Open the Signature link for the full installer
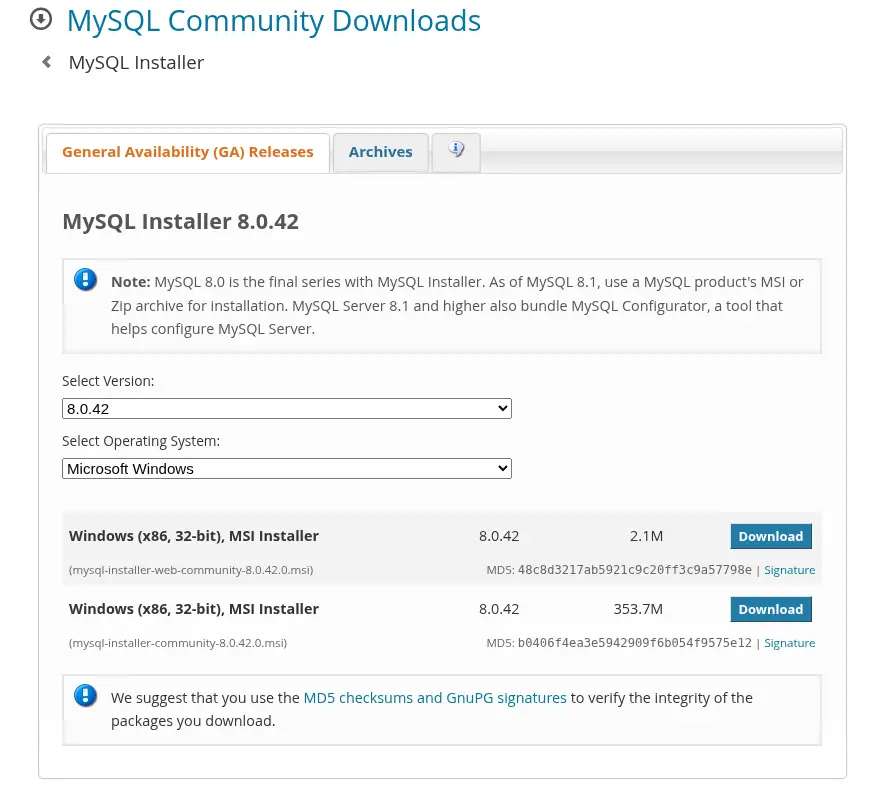This screenshot has width=879, height=796. coord(789,642)
